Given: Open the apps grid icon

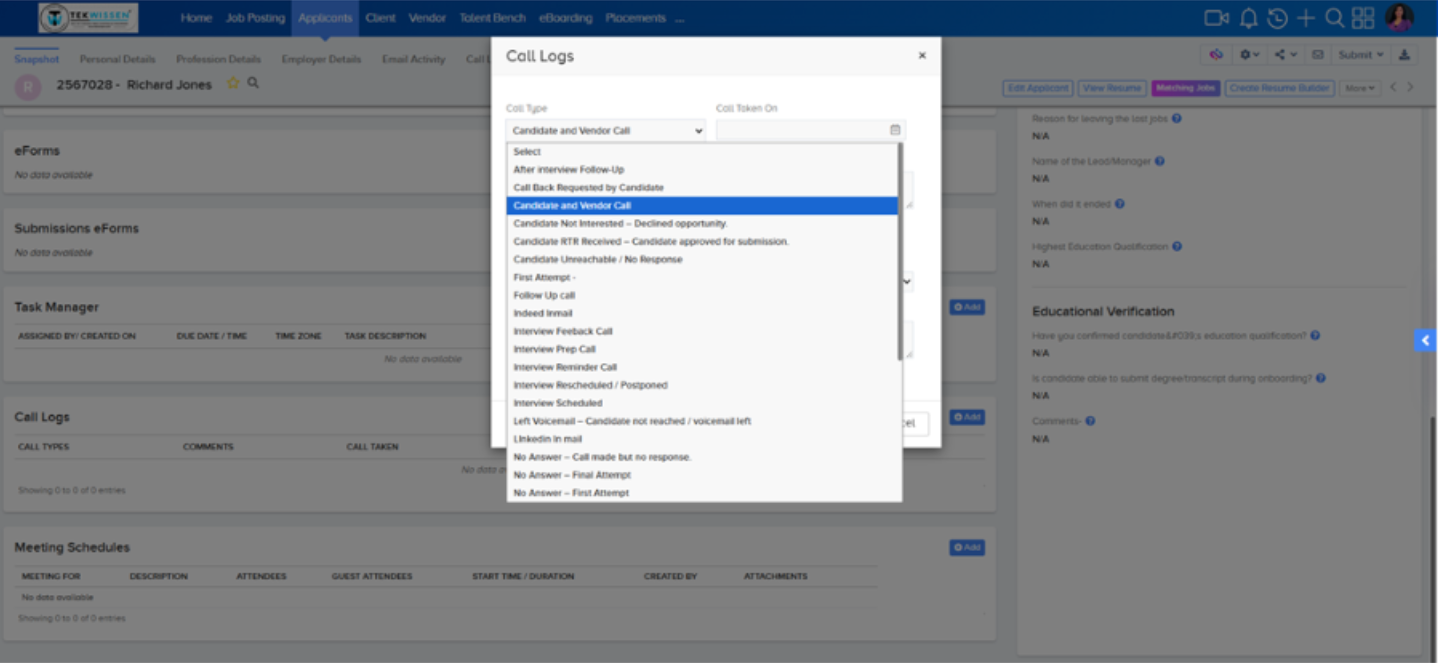Looking at the screenshot, I should tap(1363, 18).
